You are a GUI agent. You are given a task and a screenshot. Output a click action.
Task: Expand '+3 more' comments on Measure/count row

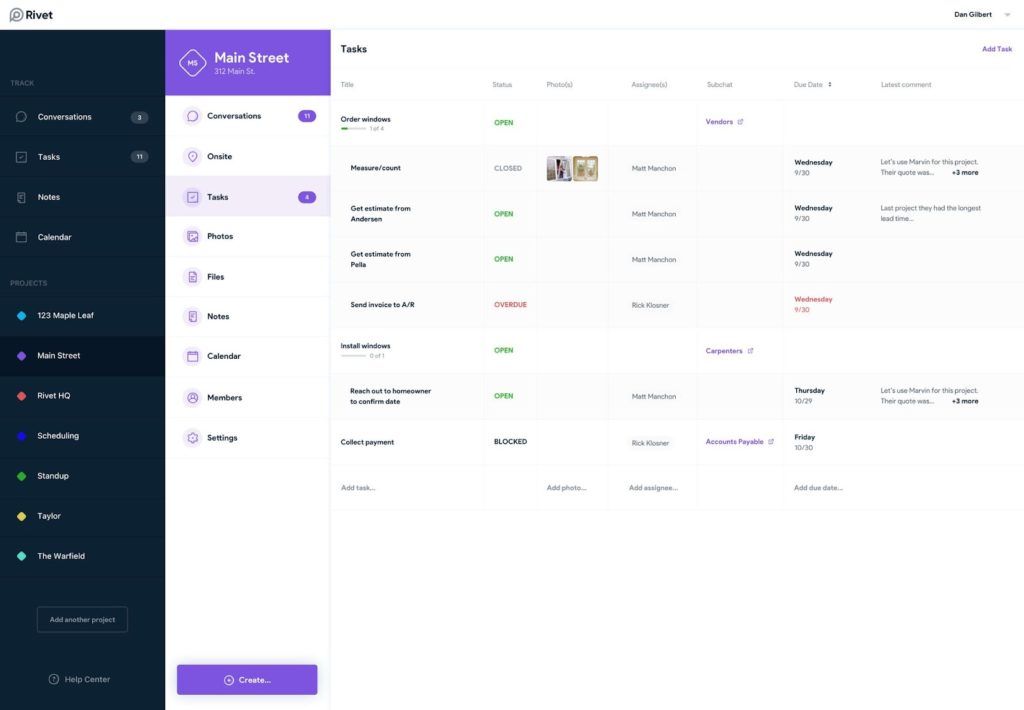tap(965, 172)
